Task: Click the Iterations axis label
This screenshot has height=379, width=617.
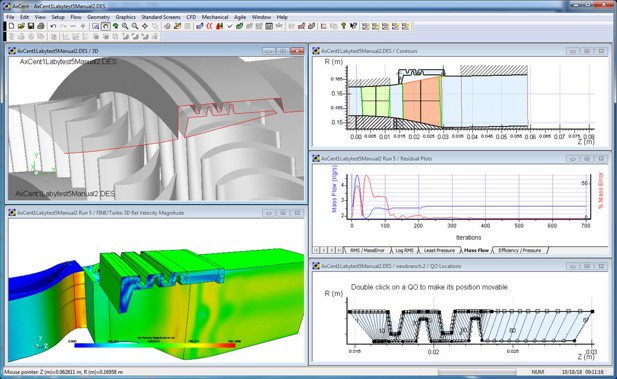Action: 468,237
